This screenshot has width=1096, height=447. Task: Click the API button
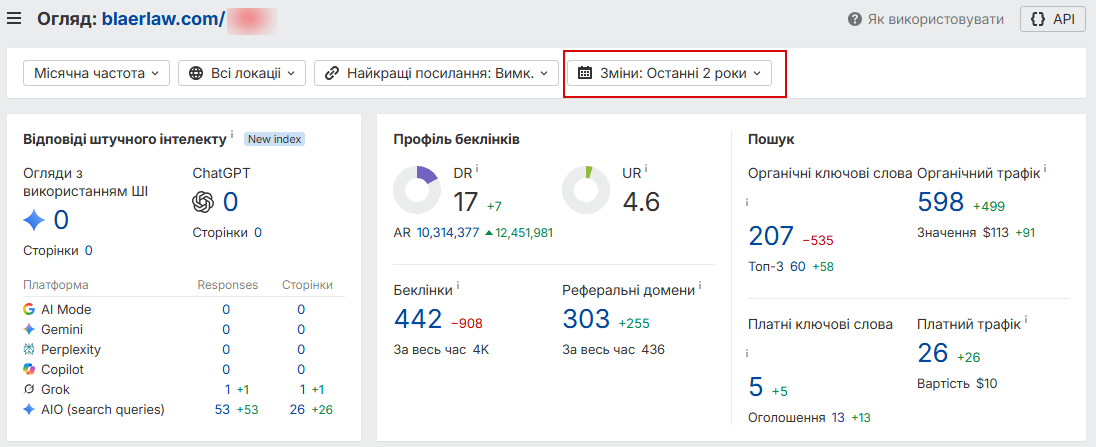pos(1053,20)
